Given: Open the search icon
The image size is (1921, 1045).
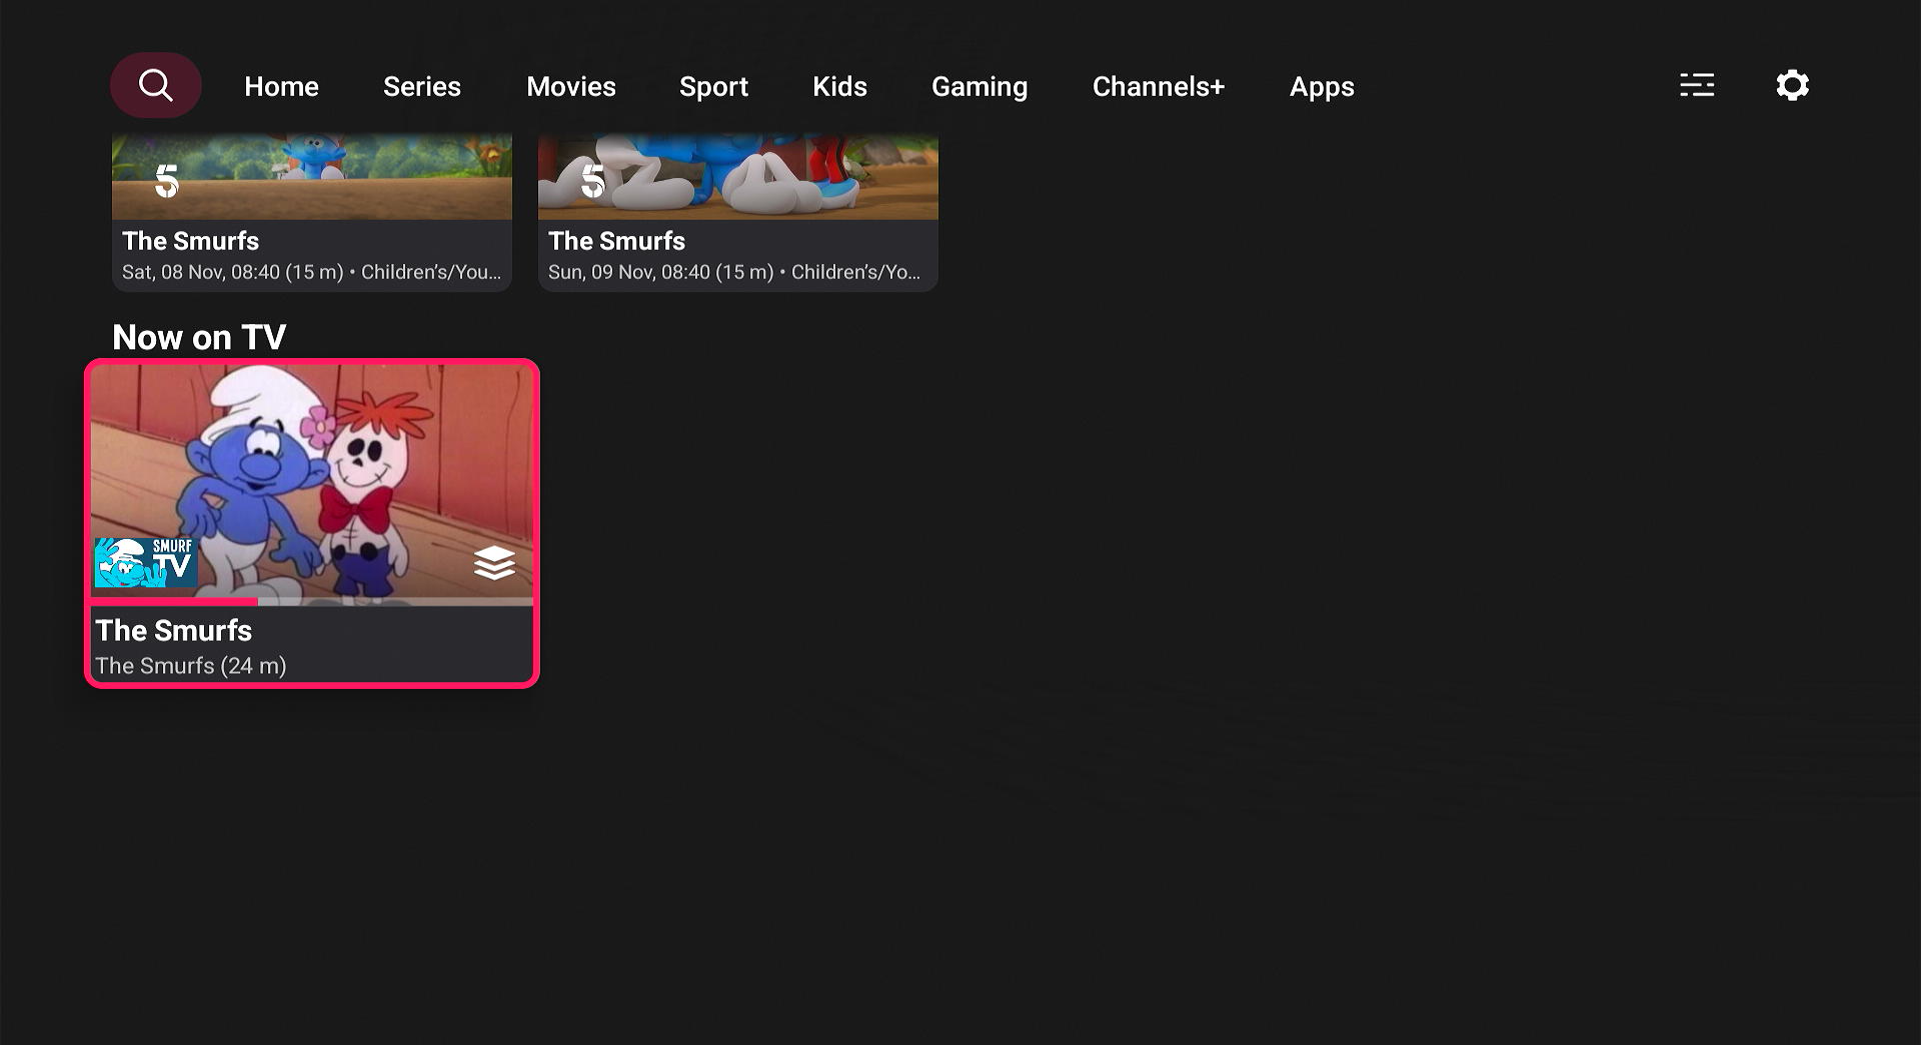Looking at the screenshot, I should click(x=155, y=85).
